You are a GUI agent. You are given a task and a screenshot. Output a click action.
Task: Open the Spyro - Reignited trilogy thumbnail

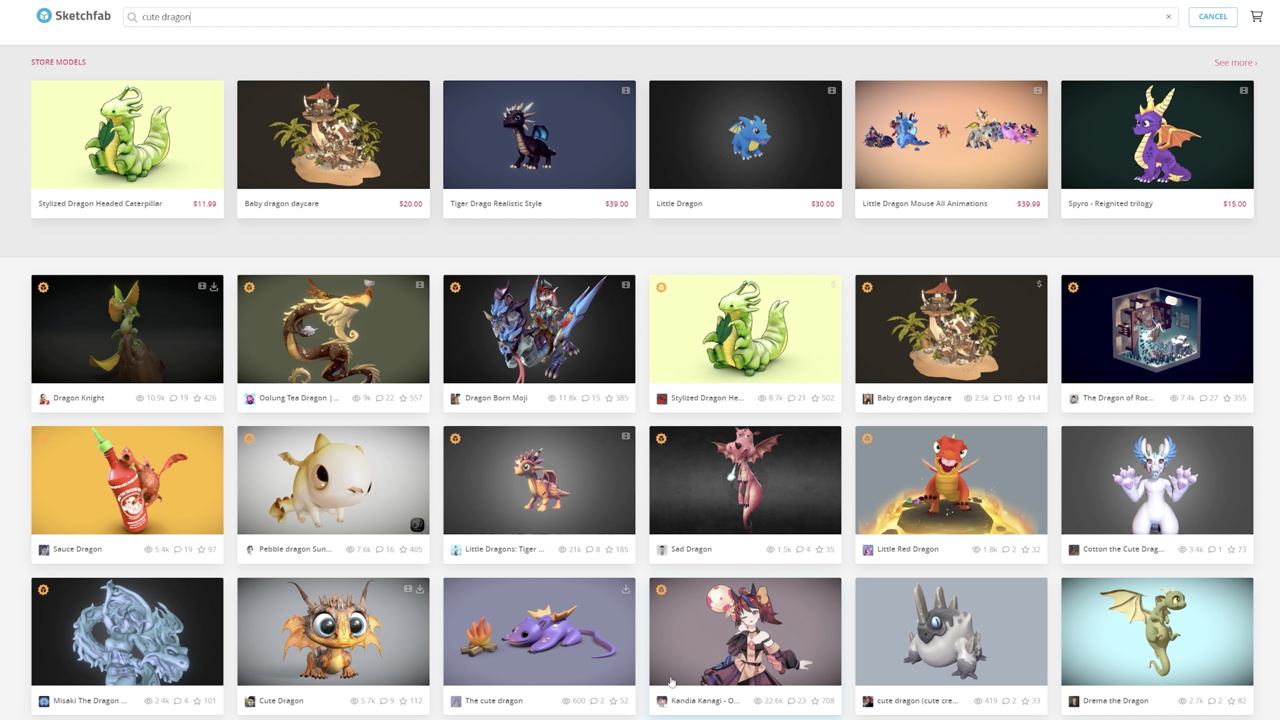(x=1157, y=135)
